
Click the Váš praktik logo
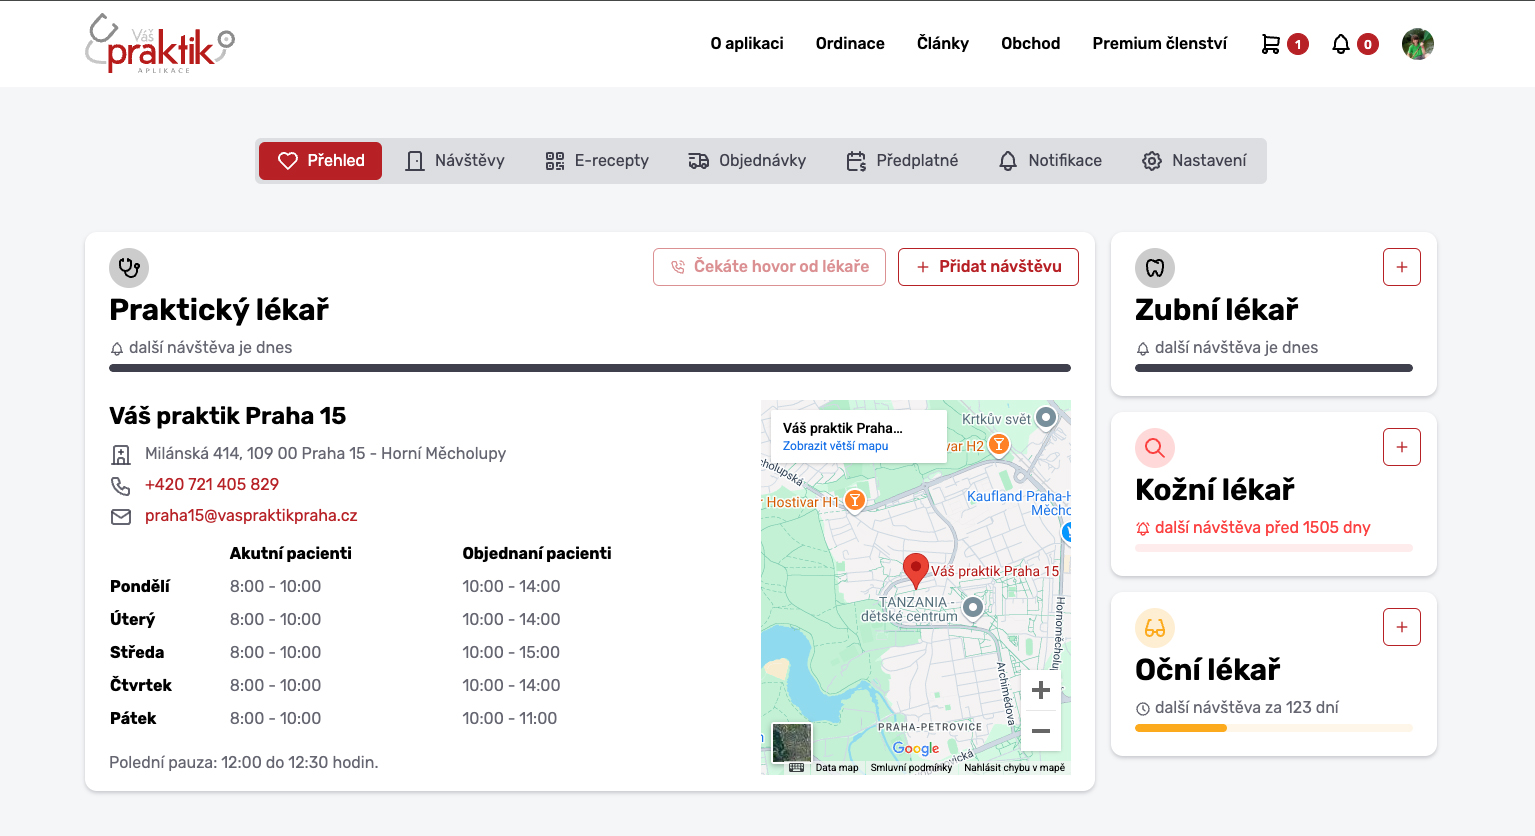pos(160,44)
